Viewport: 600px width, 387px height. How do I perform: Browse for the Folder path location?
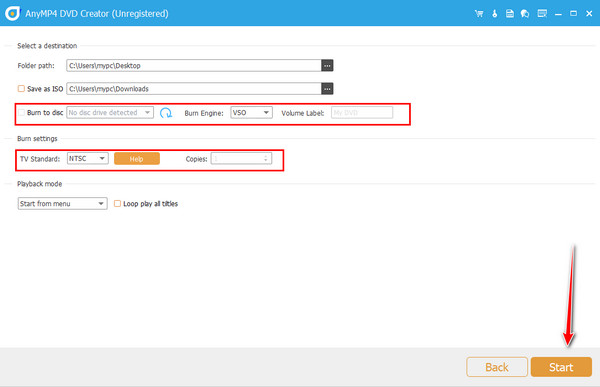[x=327, y=65]
